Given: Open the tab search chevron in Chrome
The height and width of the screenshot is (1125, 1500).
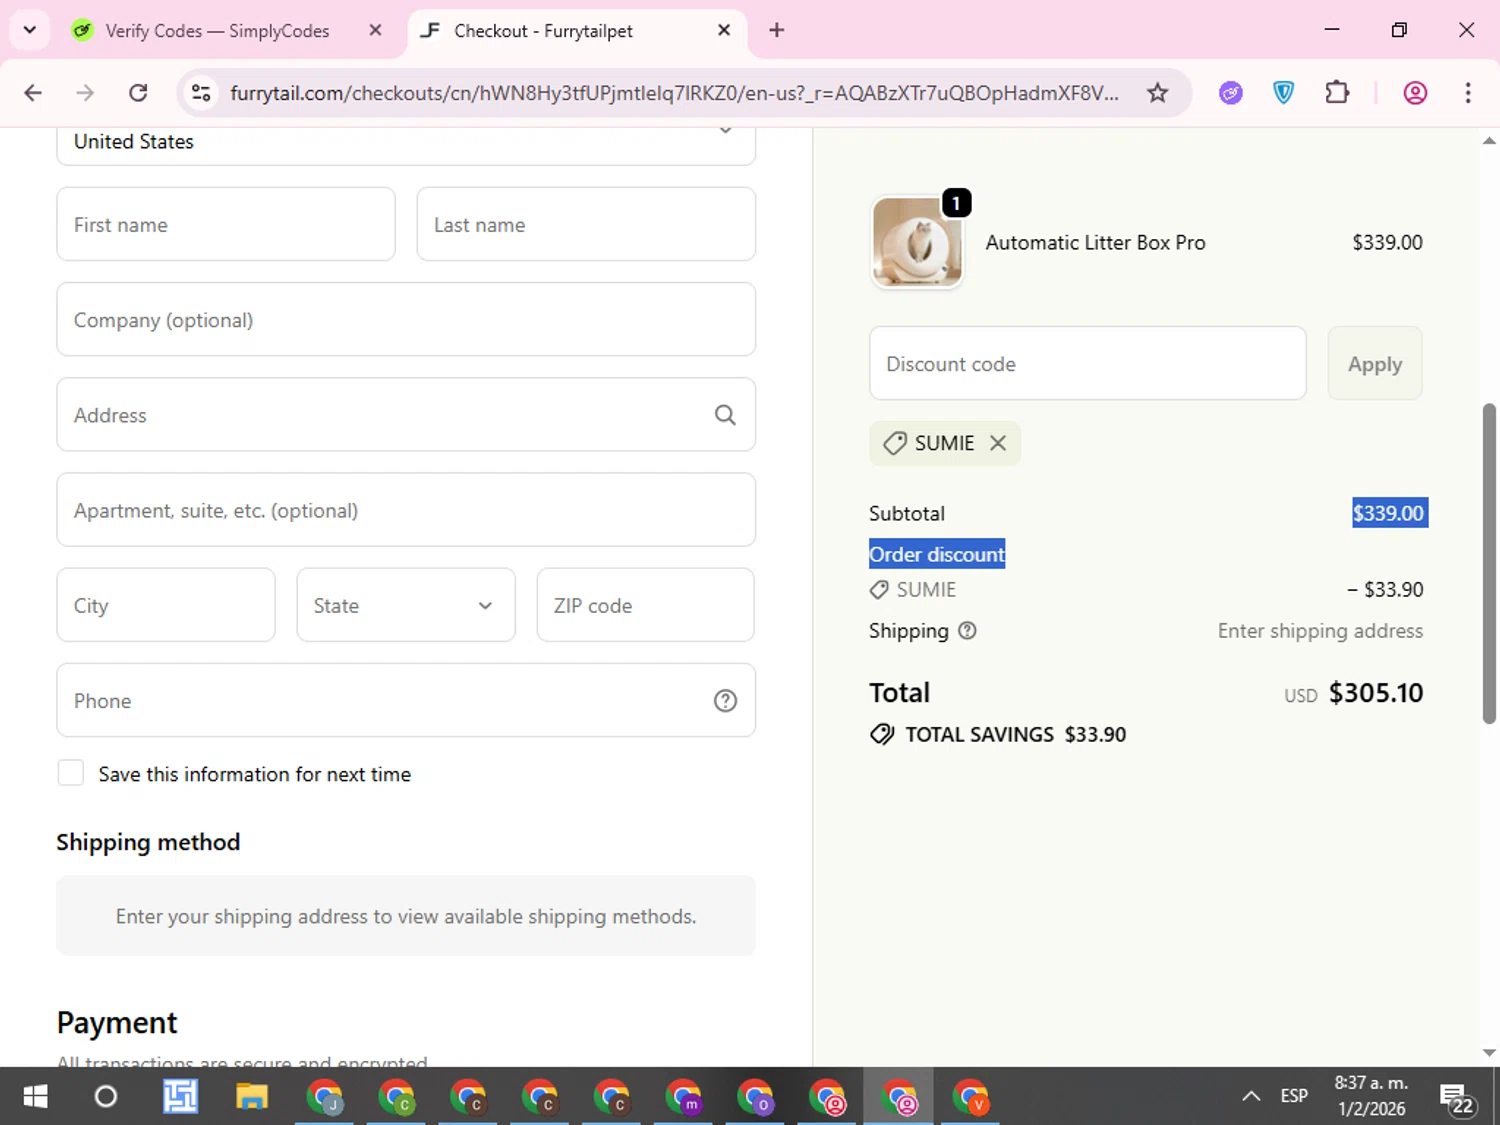Looking at the screenshot, I should point(30,30).
